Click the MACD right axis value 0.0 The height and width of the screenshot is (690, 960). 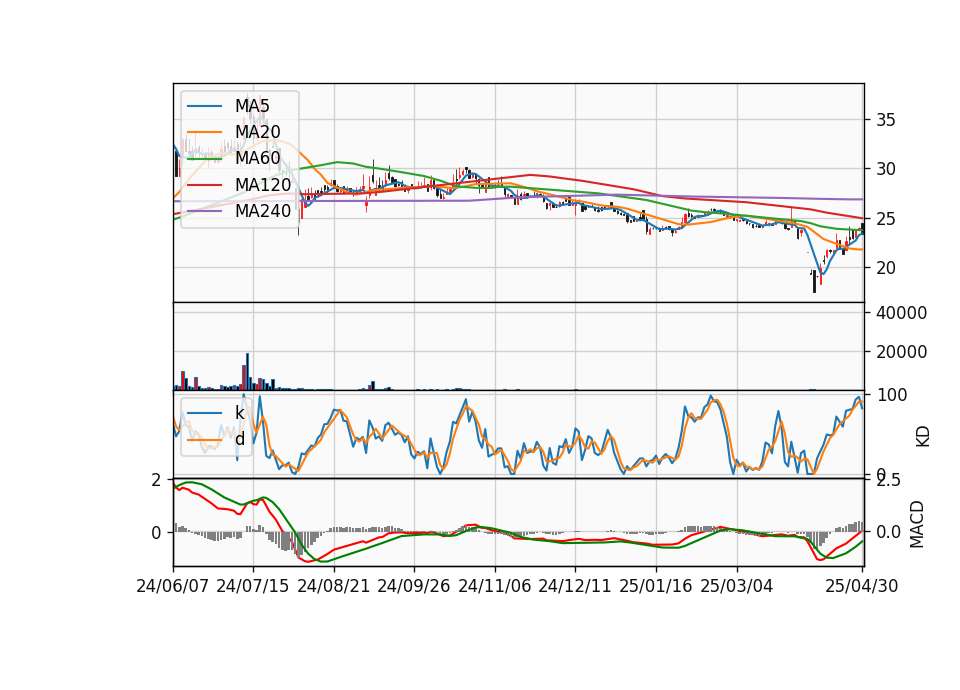point(888,532)
